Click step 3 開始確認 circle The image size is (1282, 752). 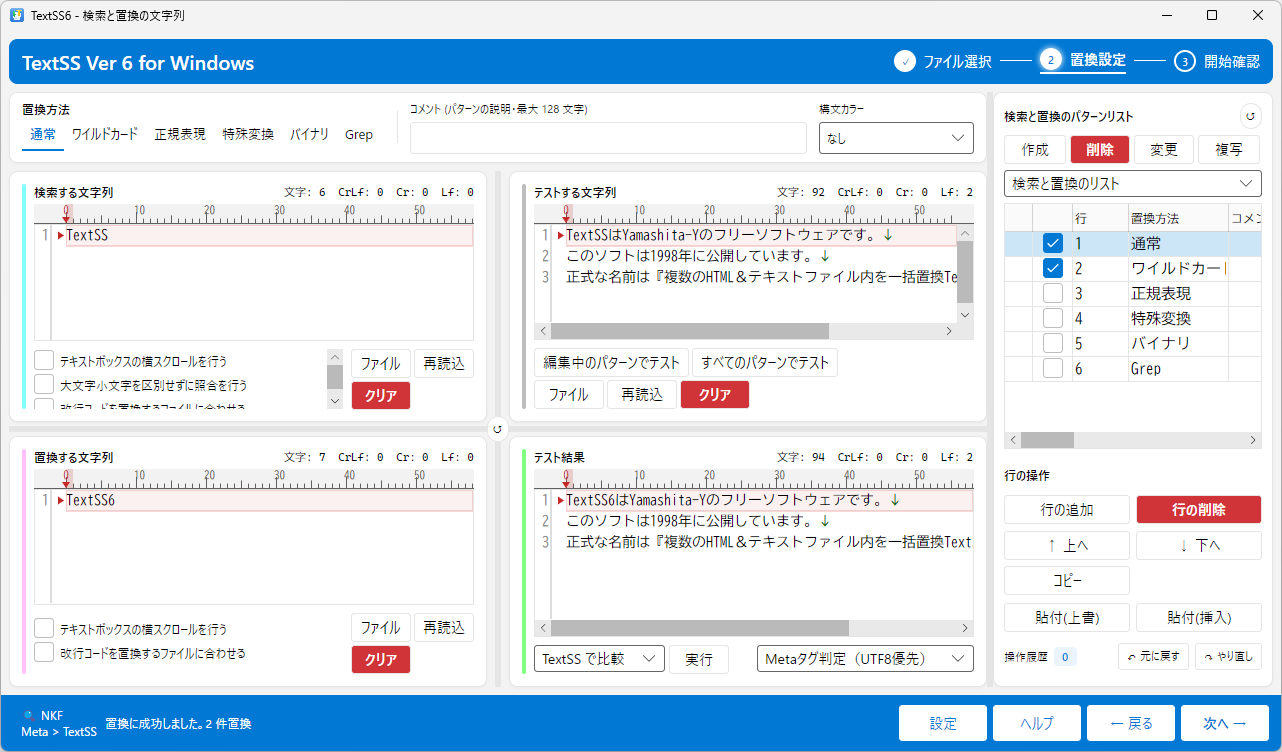[1185, 61]
